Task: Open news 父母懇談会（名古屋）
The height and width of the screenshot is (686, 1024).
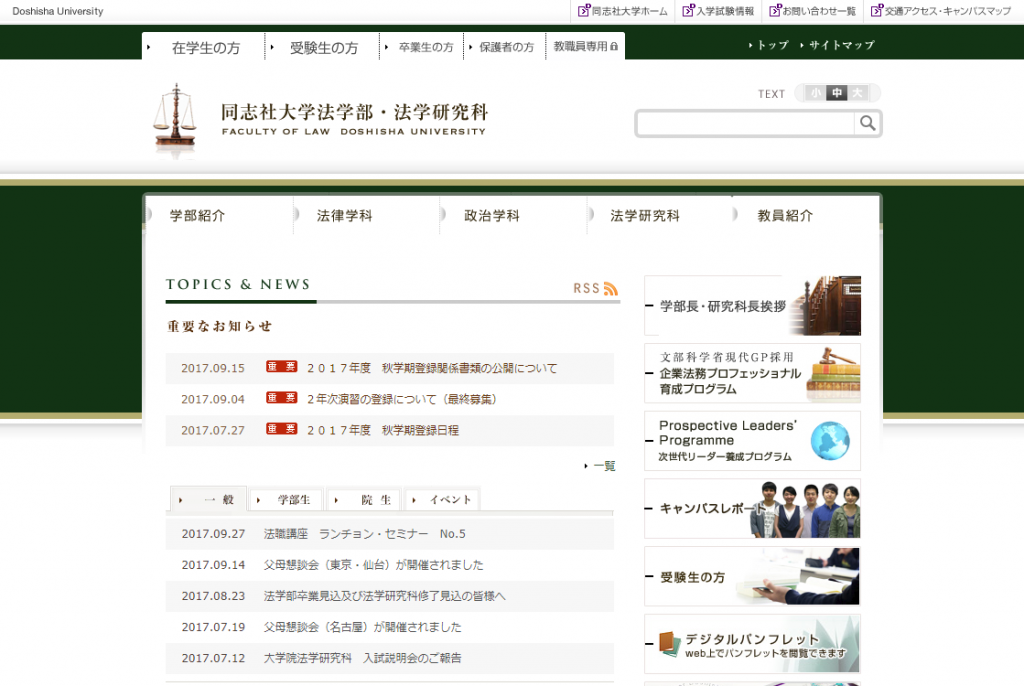Action: (x=362, y=627)
